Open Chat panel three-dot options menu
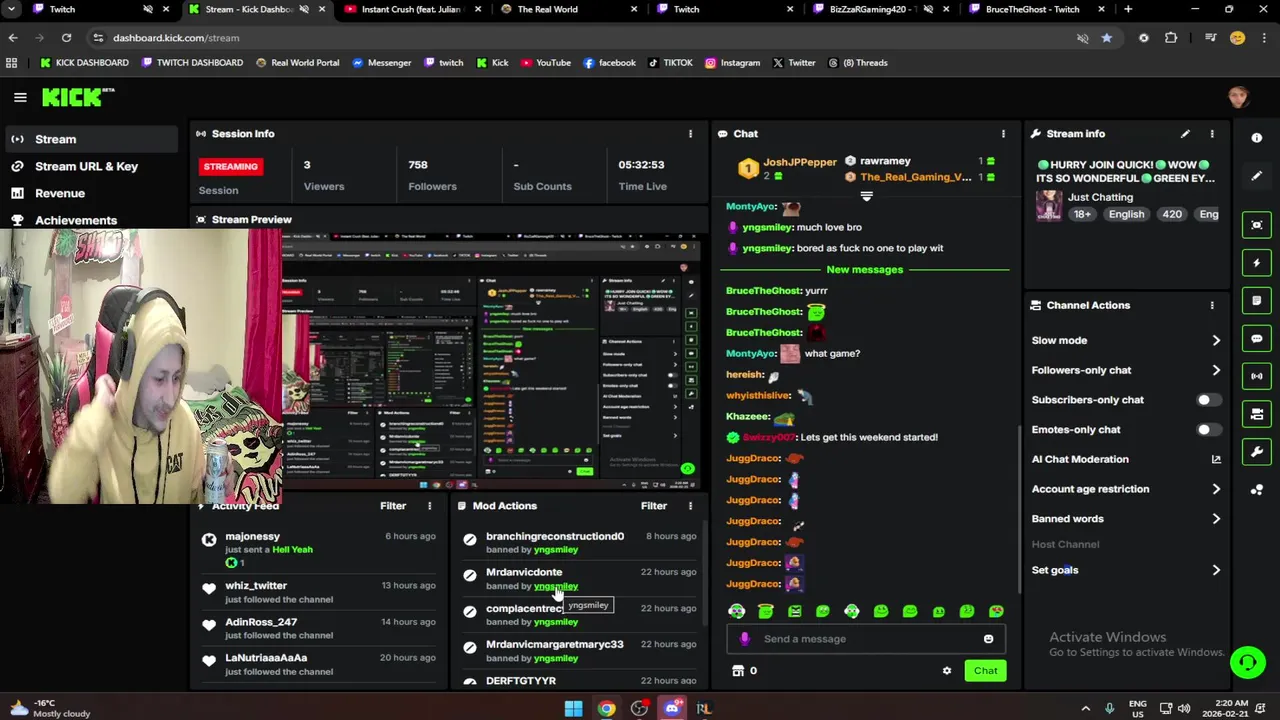 point(1003,134)
